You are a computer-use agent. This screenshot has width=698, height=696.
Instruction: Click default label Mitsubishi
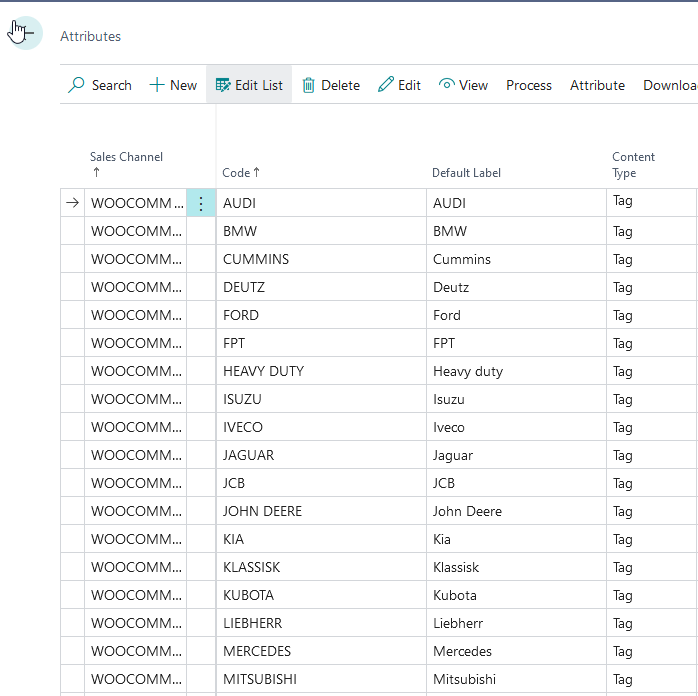[516, 680]
